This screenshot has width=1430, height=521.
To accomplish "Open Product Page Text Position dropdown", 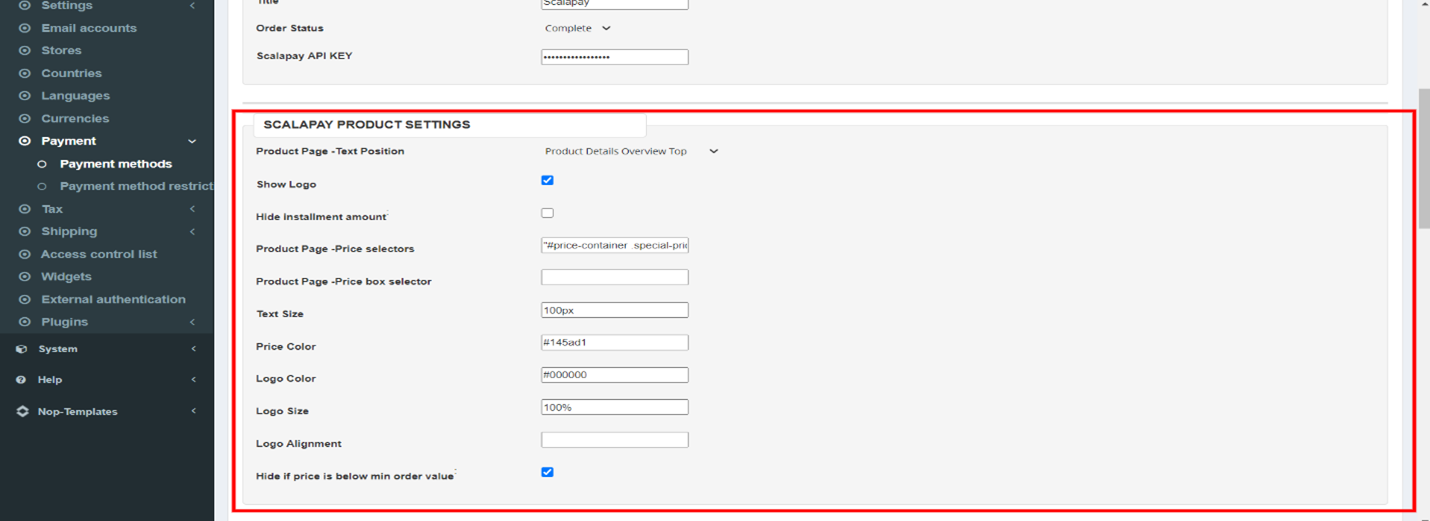I will point(631,151).
